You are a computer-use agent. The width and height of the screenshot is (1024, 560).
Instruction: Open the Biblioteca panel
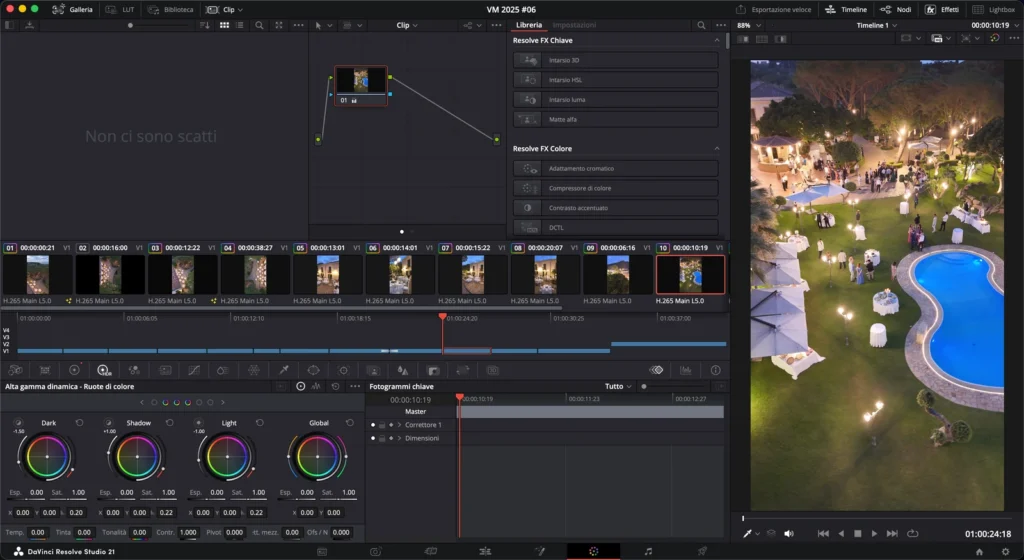coord(171,9)
